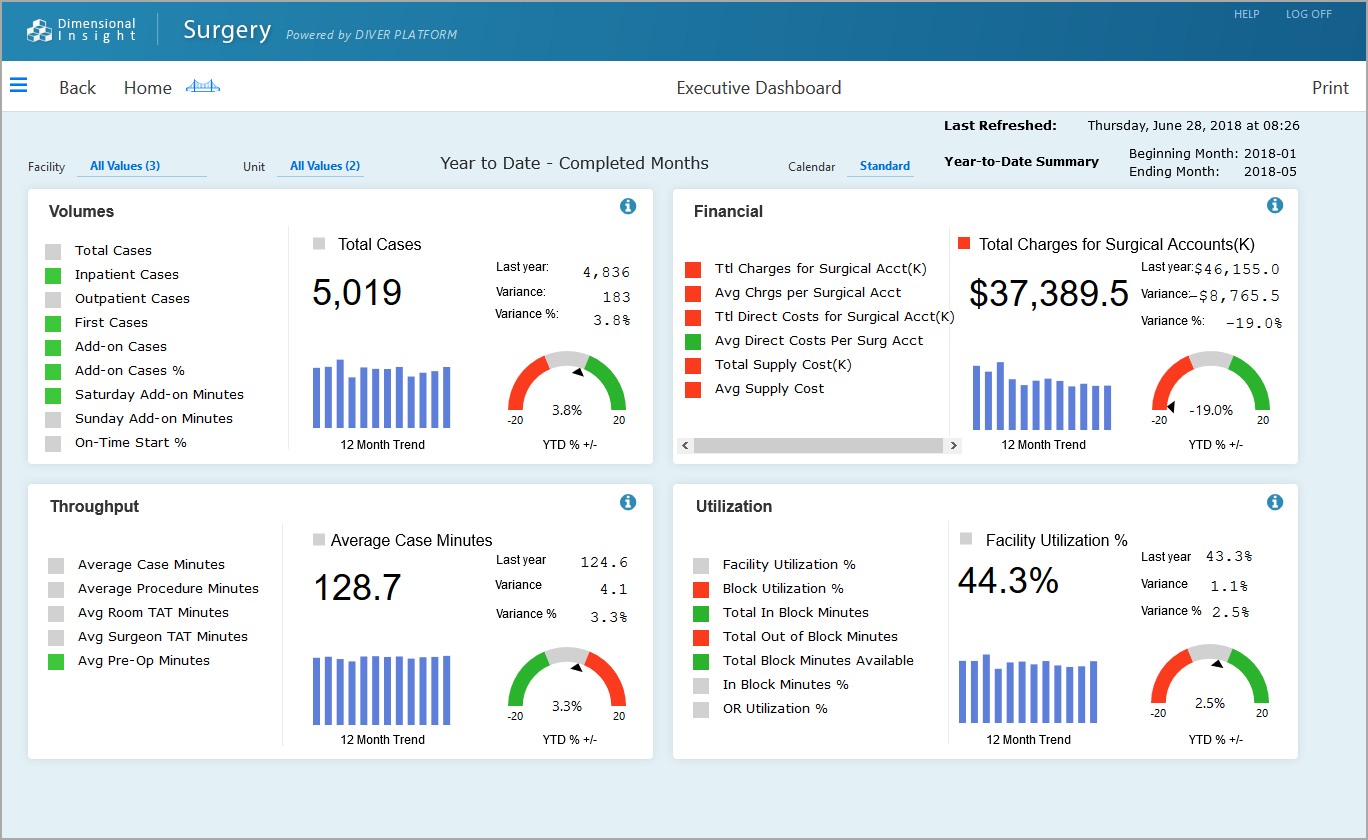Screen dimensions: 1368x840
Task: Click the LOG OFF link
Action: (1308, 14)
